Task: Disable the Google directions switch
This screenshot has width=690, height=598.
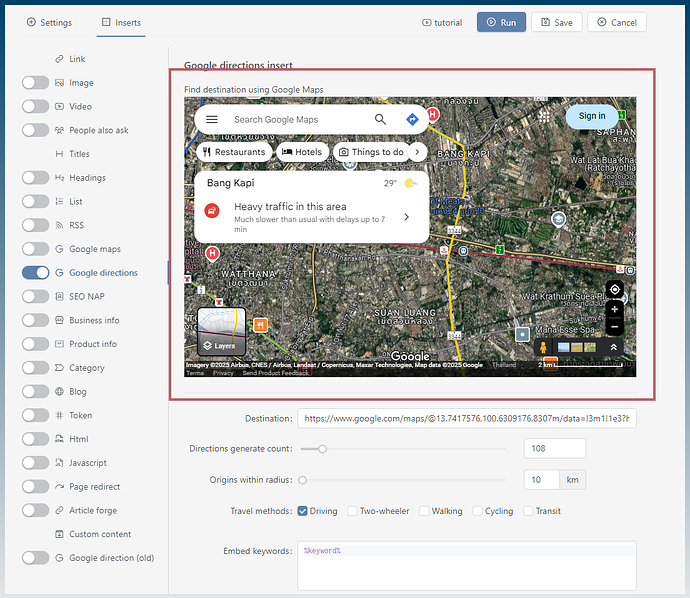Action: (x=36, y=273)
